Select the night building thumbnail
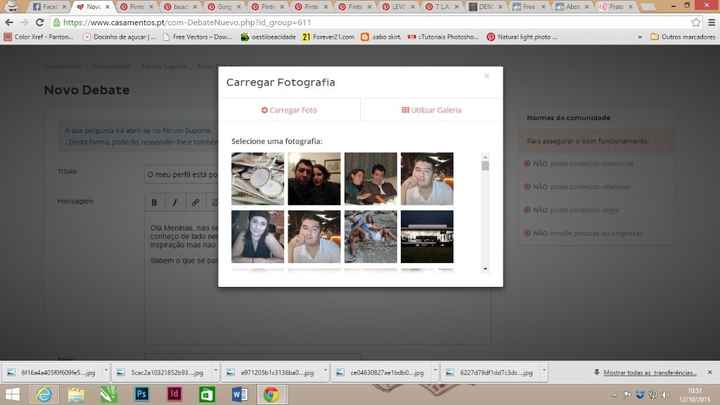The image size is (720, 405). pos(427,237)
